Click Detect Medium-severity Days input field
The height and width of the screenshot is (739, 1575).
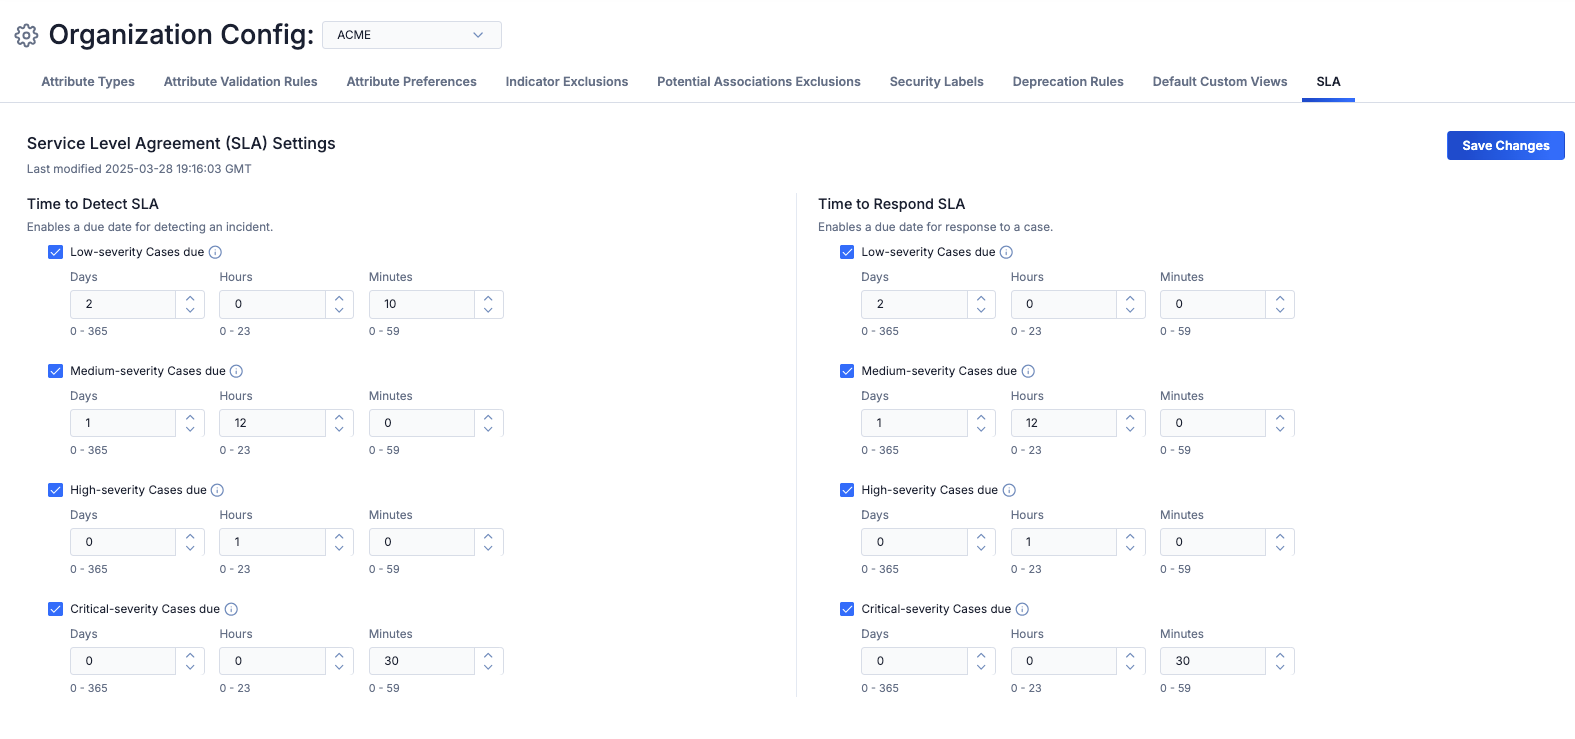pos(123,423)
